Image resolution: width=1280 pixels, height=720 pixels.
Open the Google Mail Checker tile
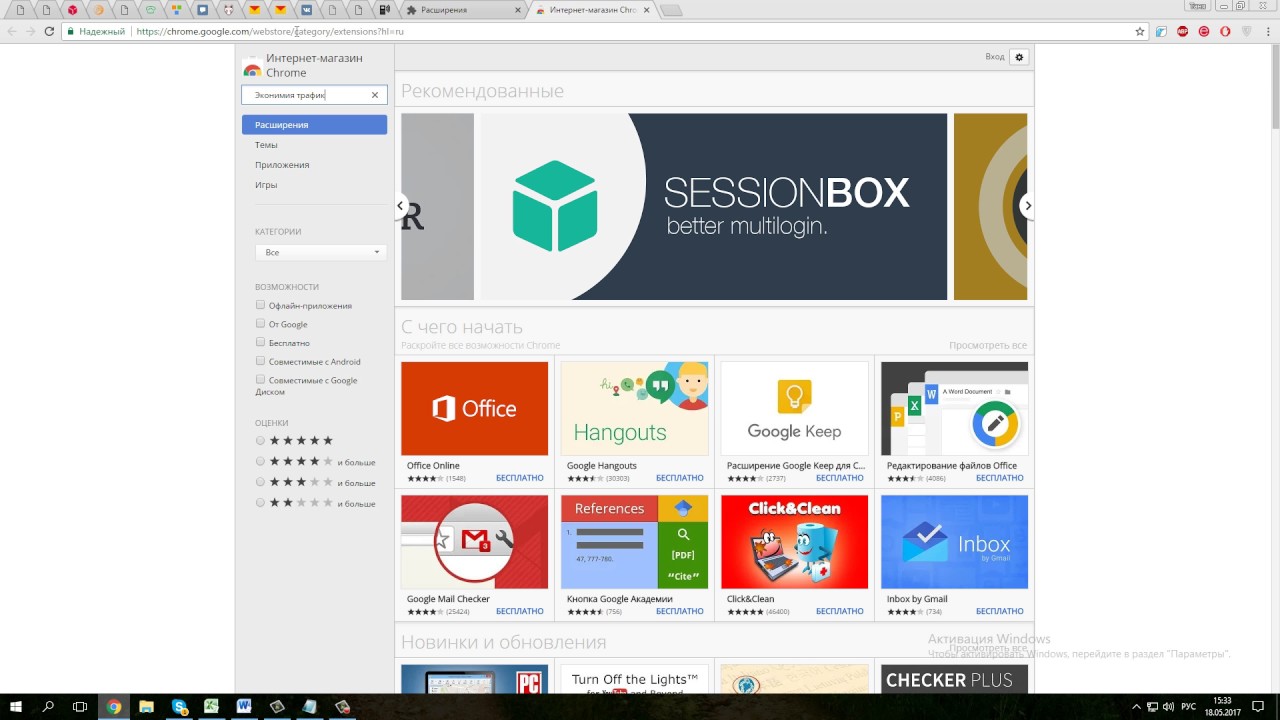474,555
